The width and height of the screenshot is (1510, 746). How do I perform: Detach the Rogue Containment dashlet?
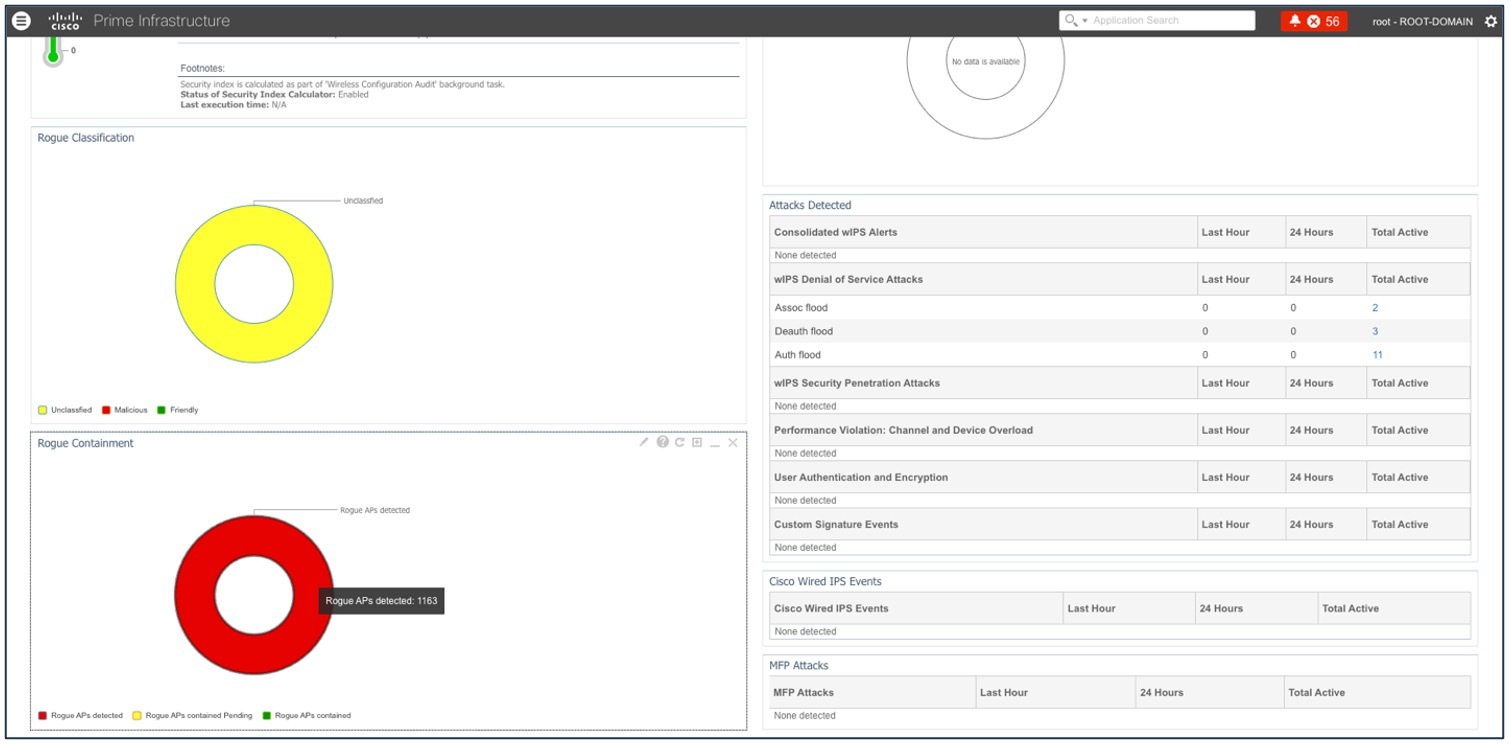(697, 442)
